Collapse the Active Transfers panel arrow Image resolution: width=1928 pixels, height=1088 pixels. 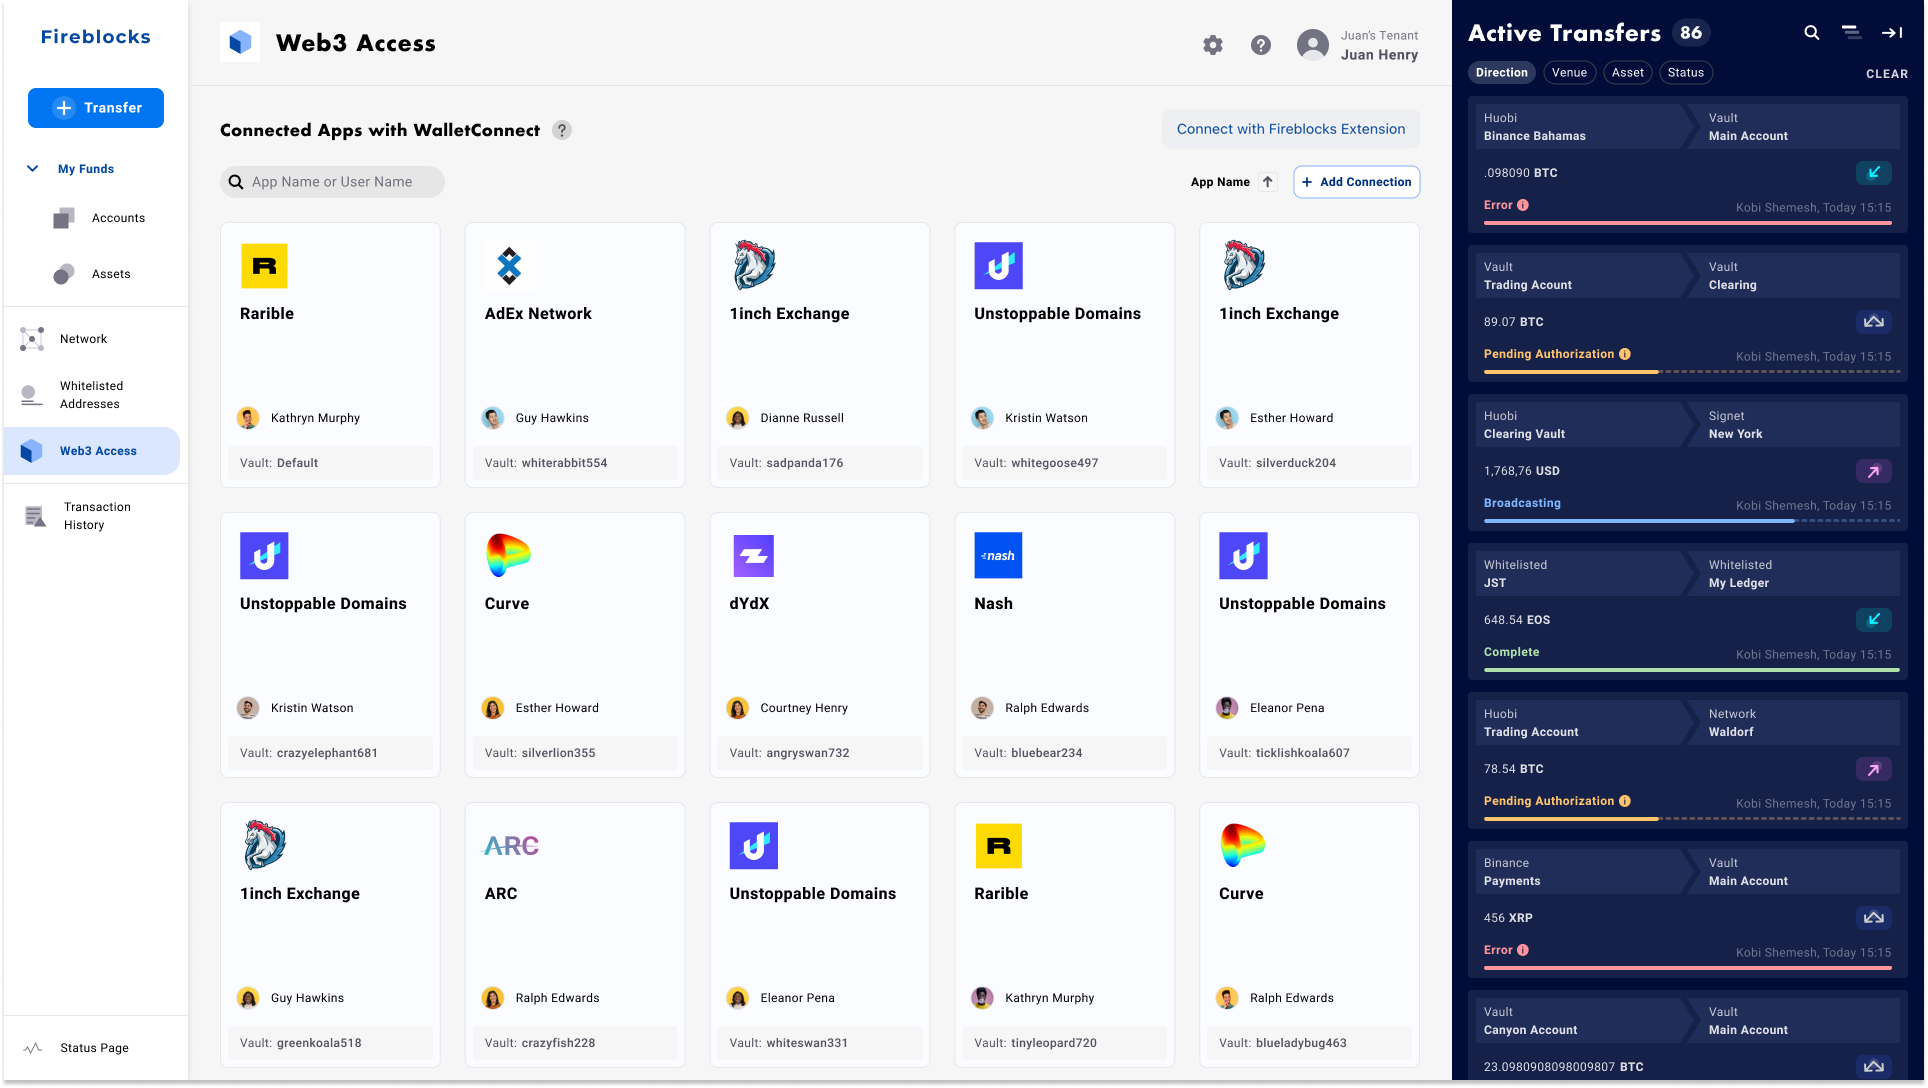pyautogui.click(x=1892, y=33)
